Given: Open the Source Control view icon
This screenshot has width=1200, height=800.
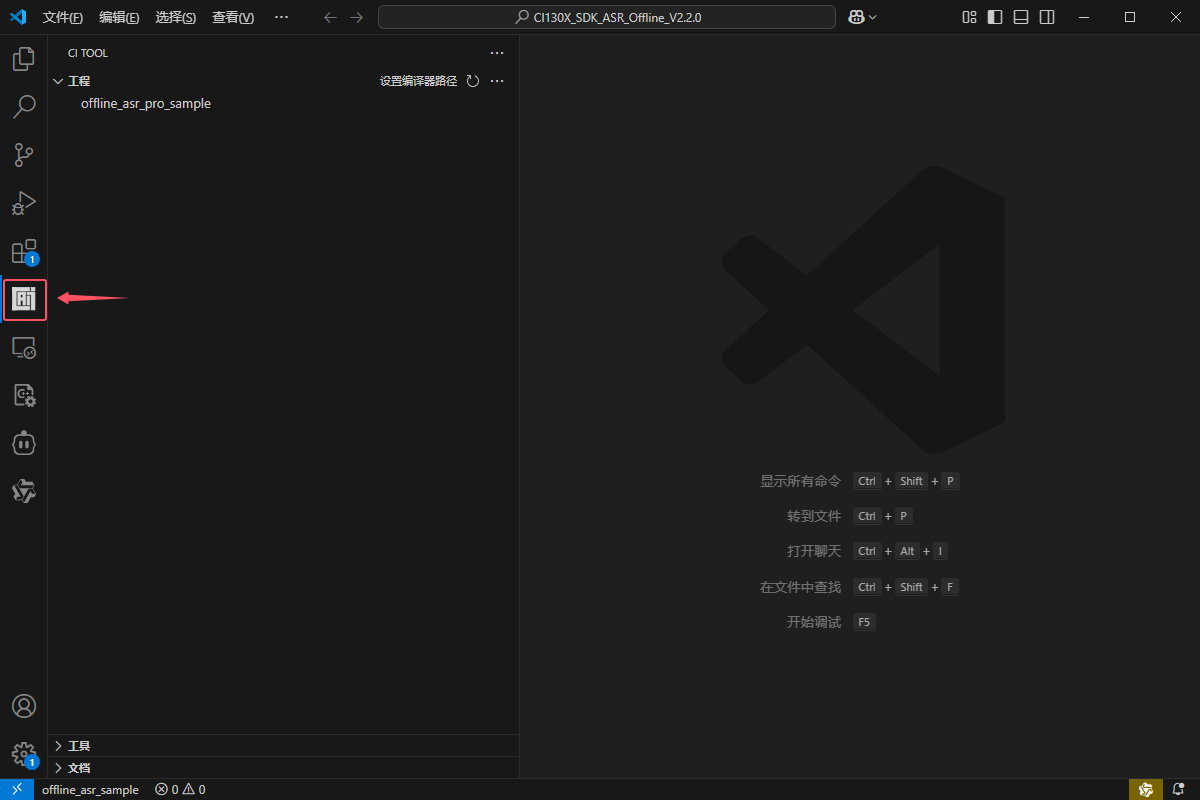Looking at the screenshot, I should (23, 154).
